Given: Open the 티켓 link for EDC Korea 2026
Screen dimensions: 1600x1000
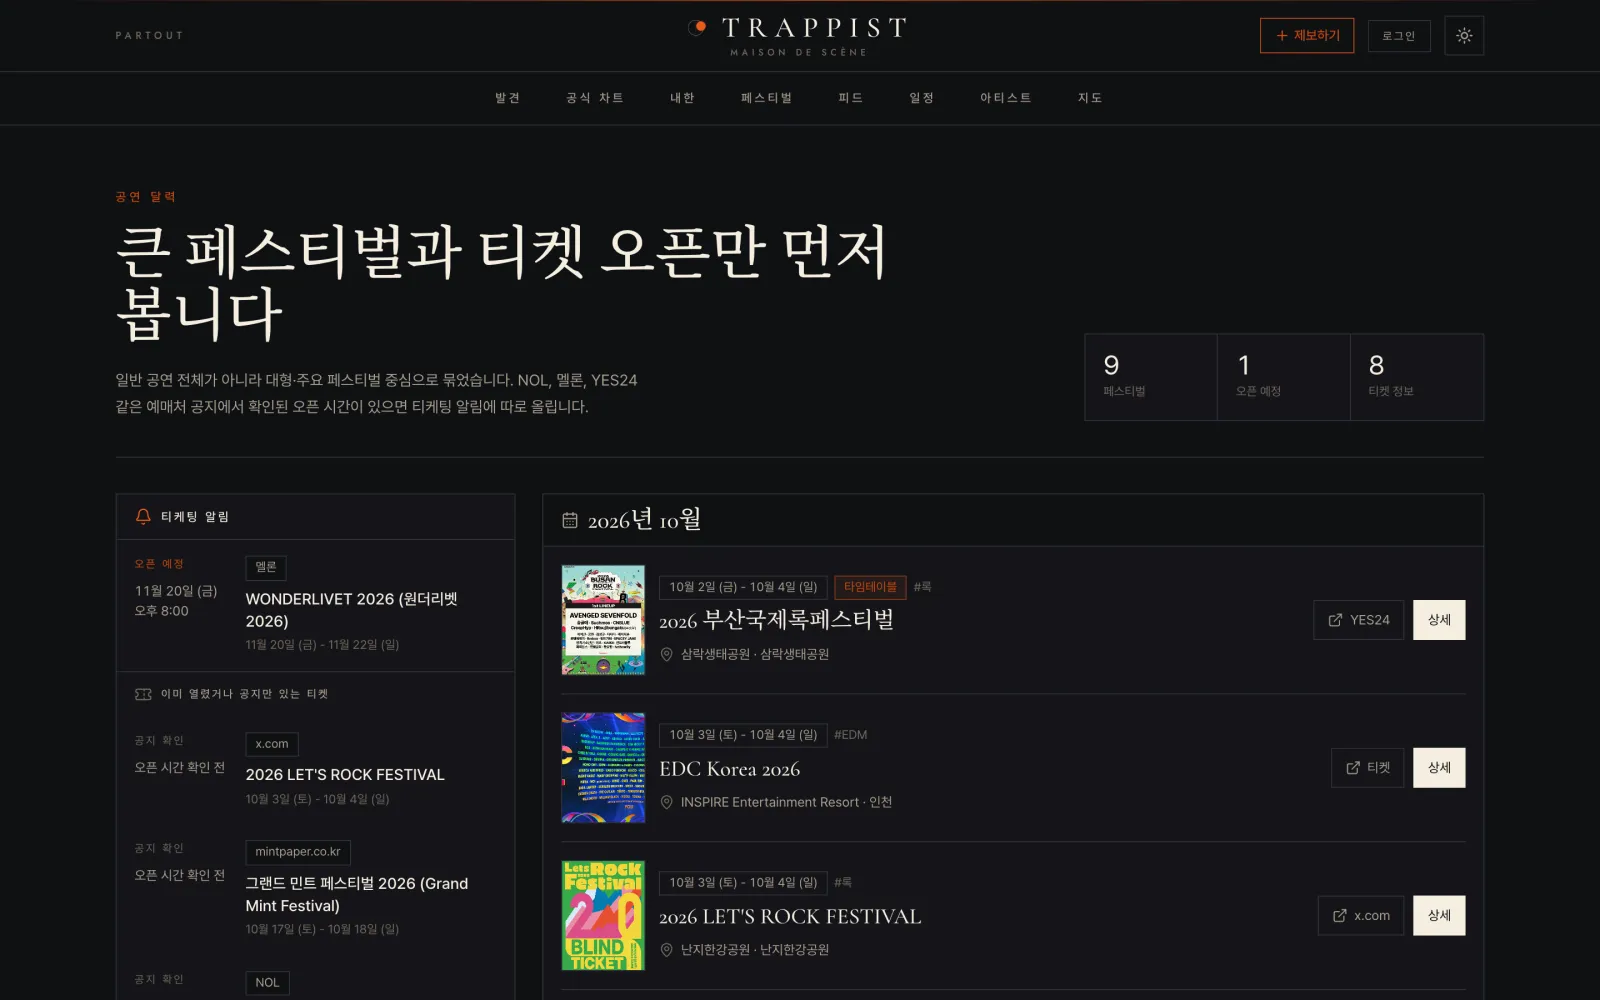Looking at the screenshot, I should tap(1368, 768).
